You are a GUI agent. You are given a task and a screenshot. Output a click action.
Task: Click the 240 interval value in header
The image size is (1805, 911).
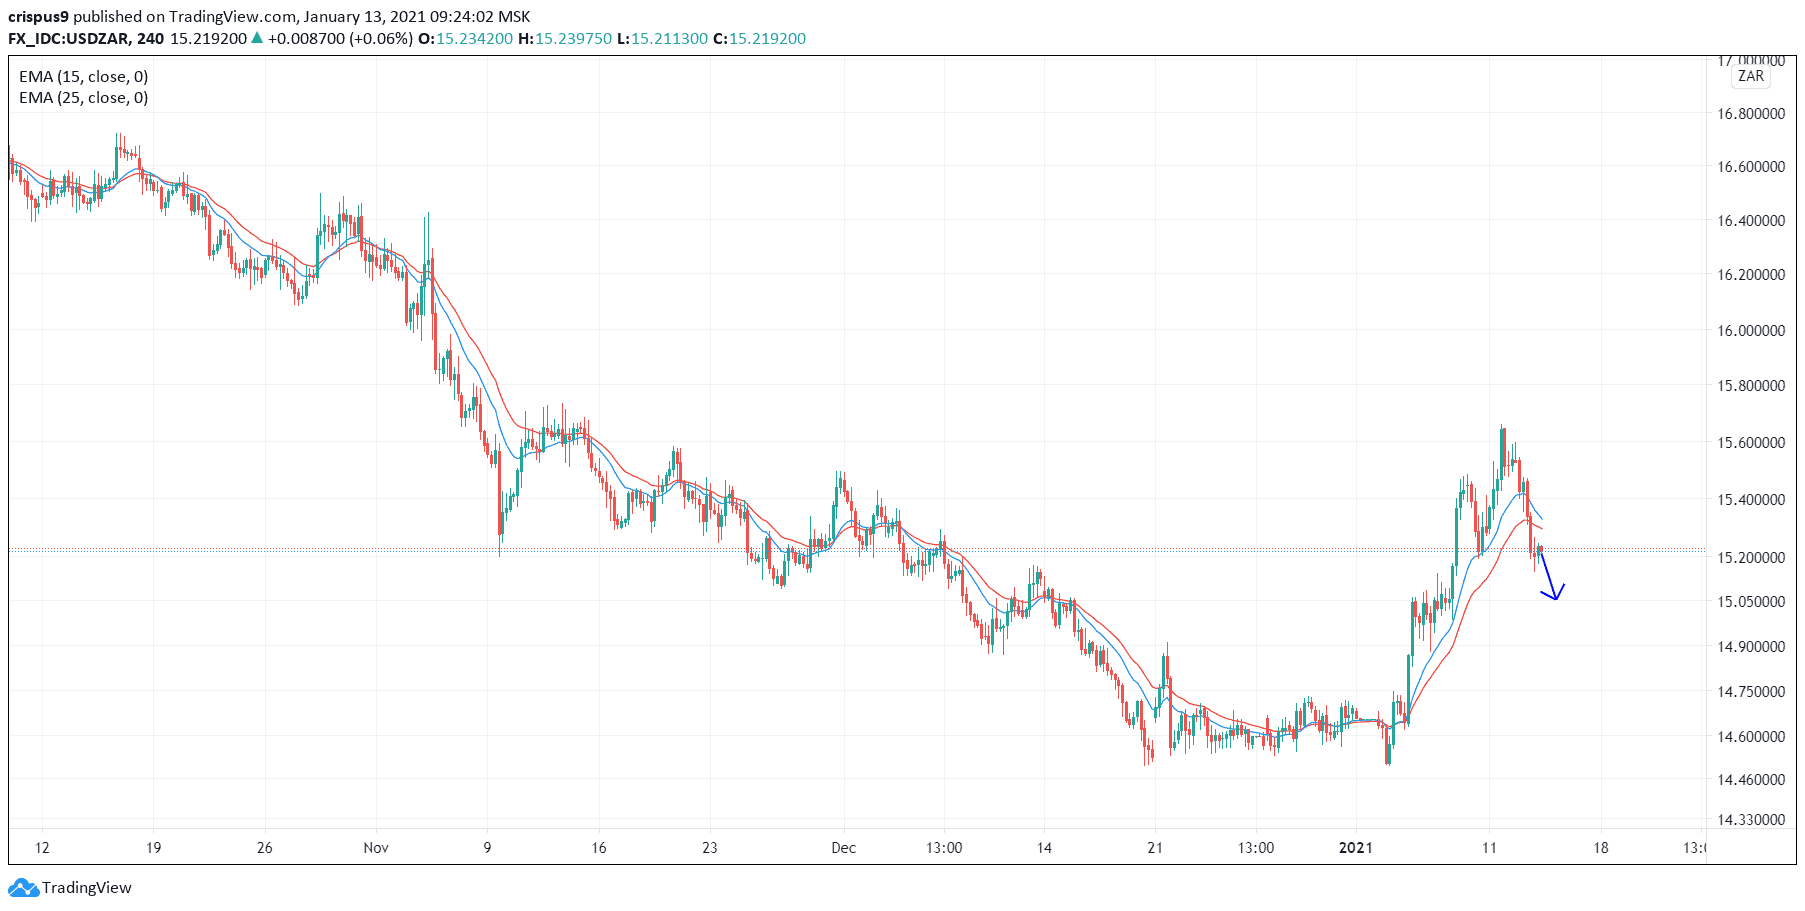coord(151,38)
